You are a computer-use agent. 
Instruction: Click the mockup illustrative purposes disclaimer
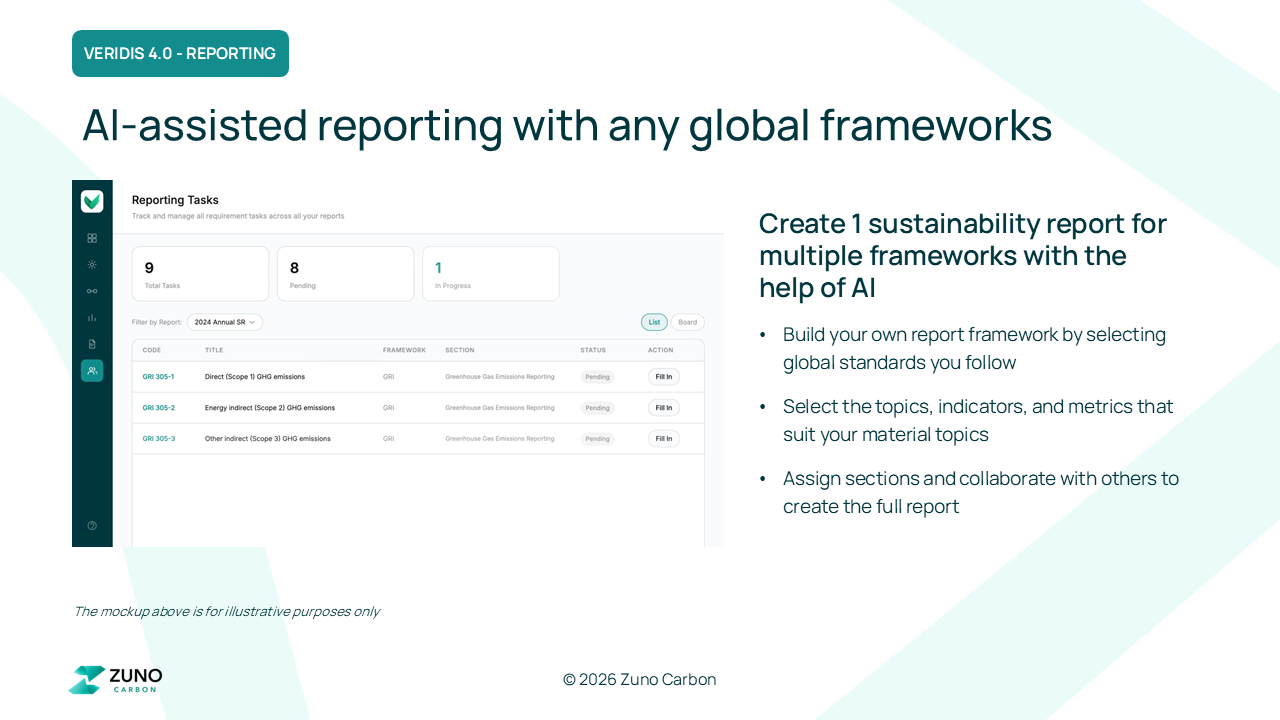(227, 611)
